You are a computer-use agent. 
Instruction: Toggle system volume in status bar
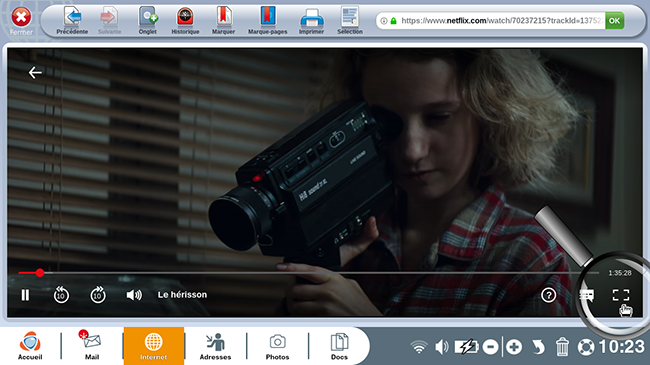click(441, 346)
